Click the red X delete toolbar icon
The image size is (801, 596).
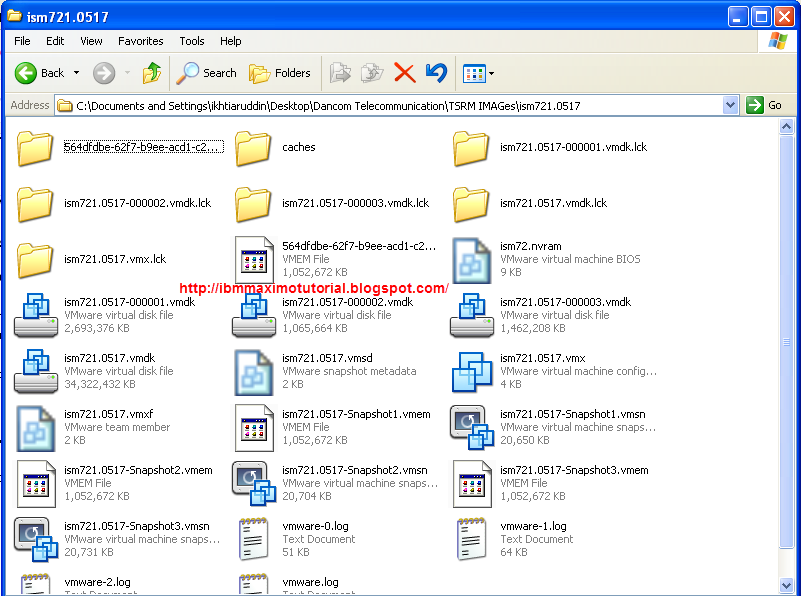pos(404,72)
